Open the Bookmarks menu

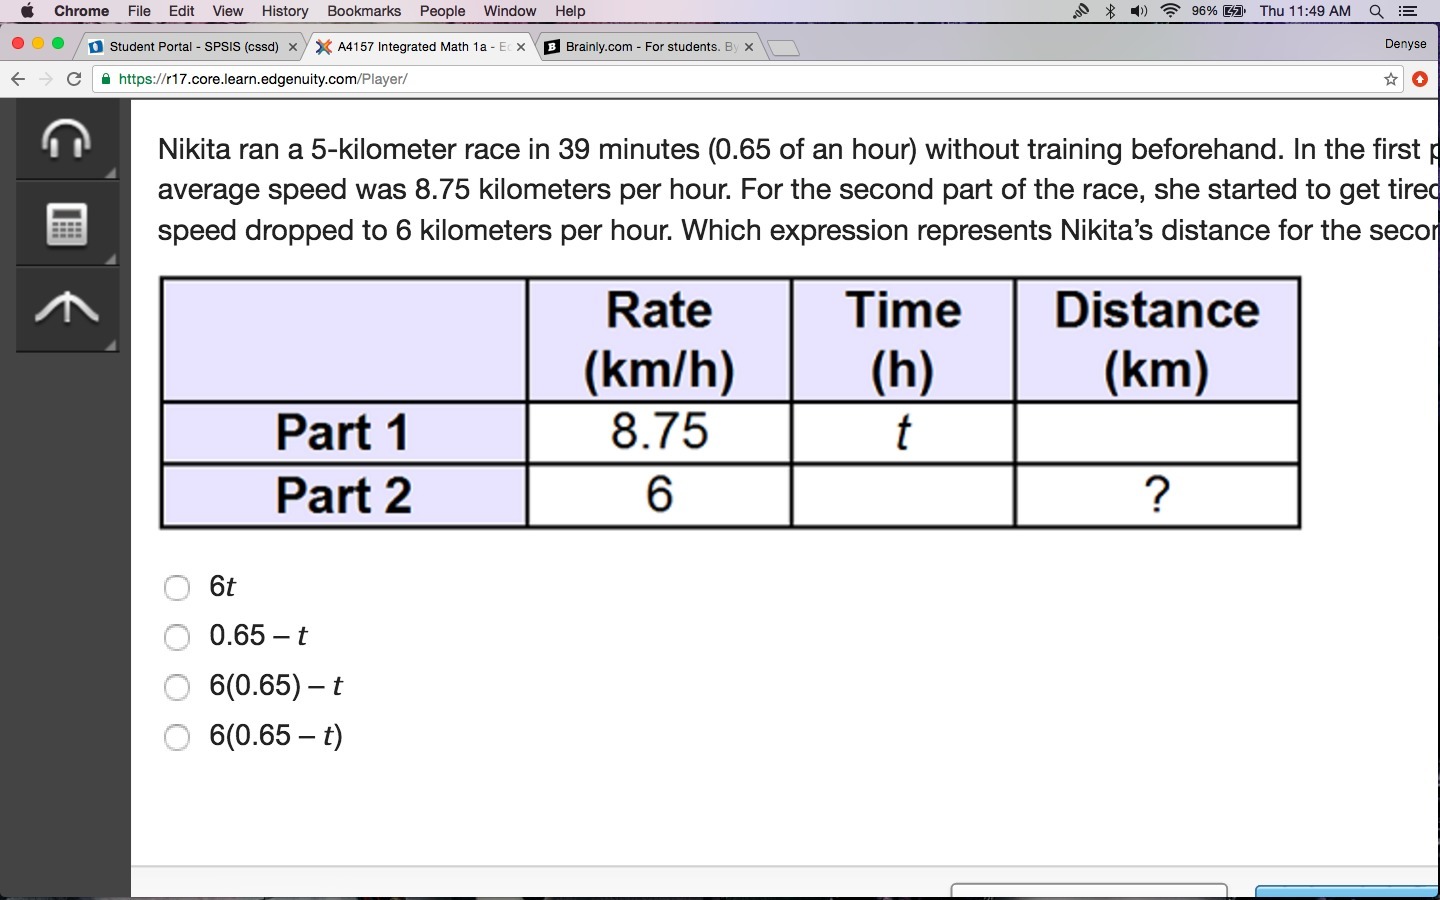364,11
